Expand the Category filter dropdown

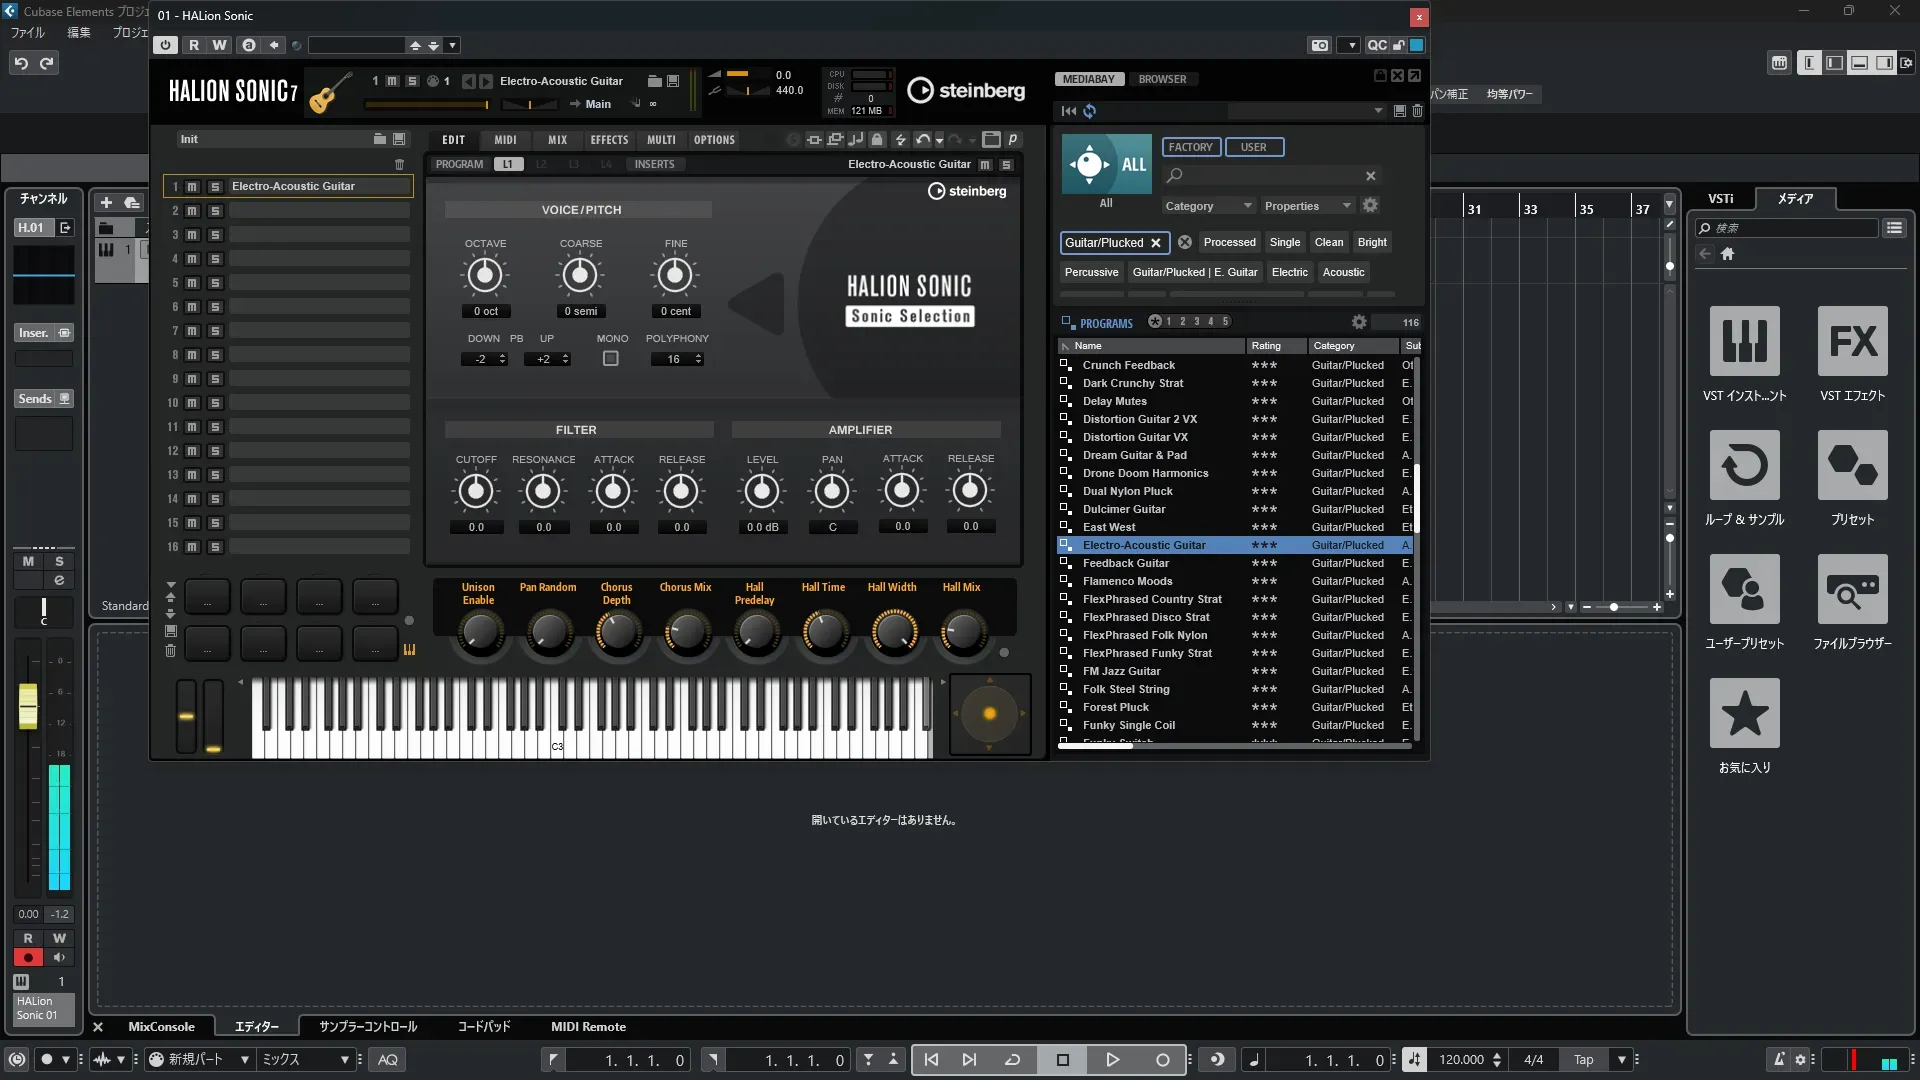point(1208,206)
